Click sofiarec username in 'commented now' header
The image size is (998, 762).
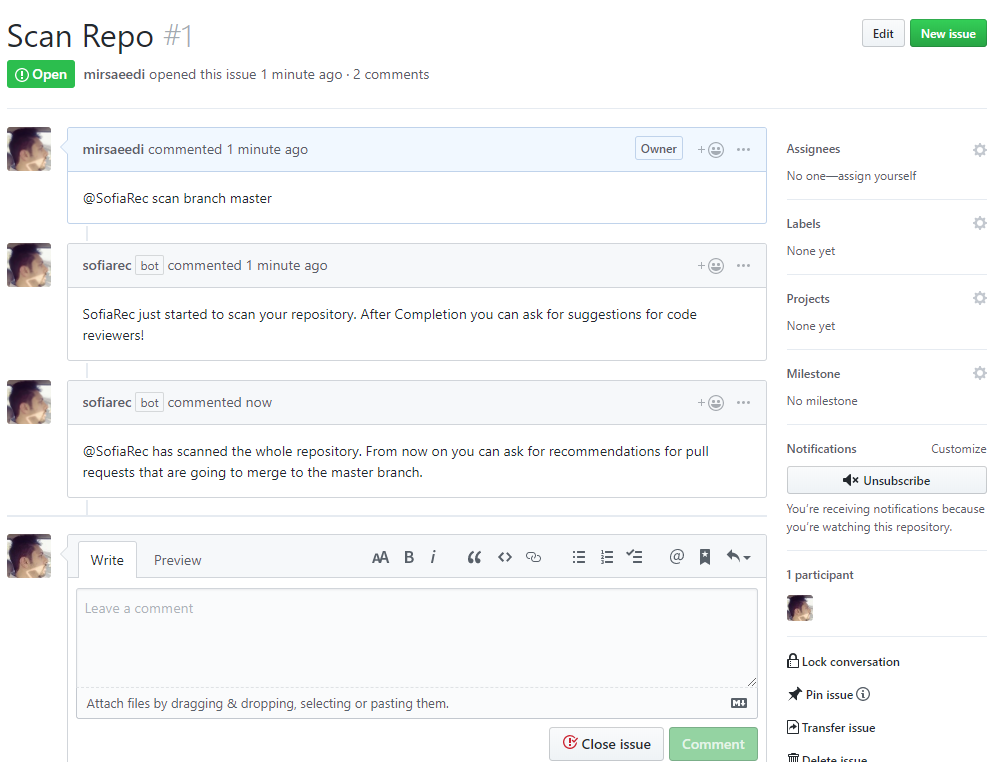tap(107, 402)
